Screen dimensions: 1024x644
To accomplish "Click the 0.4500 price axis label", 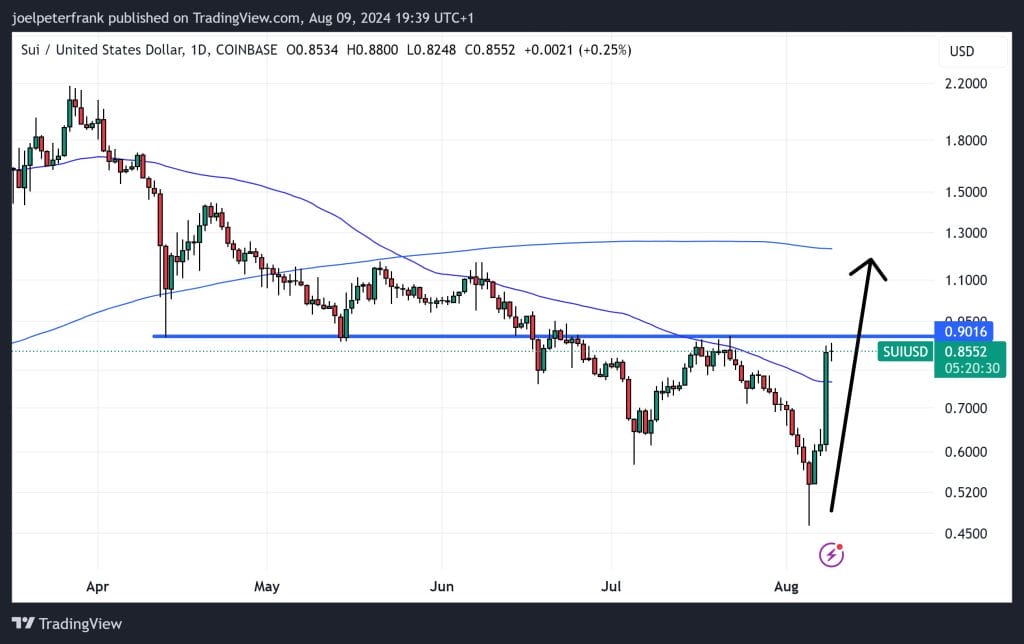I will [x=966, y=533].
